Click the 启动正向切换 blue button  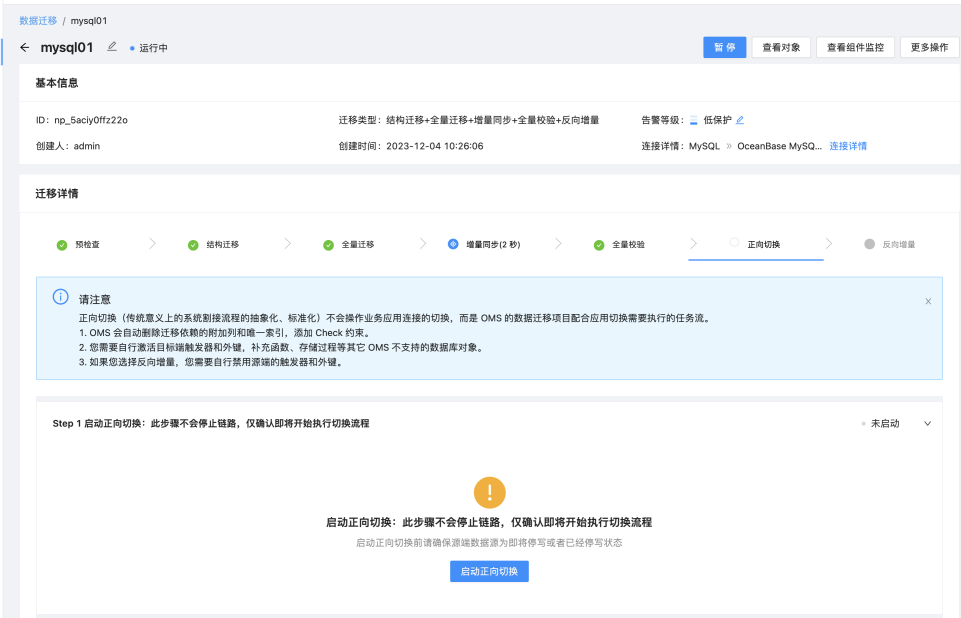pos(489,571)
